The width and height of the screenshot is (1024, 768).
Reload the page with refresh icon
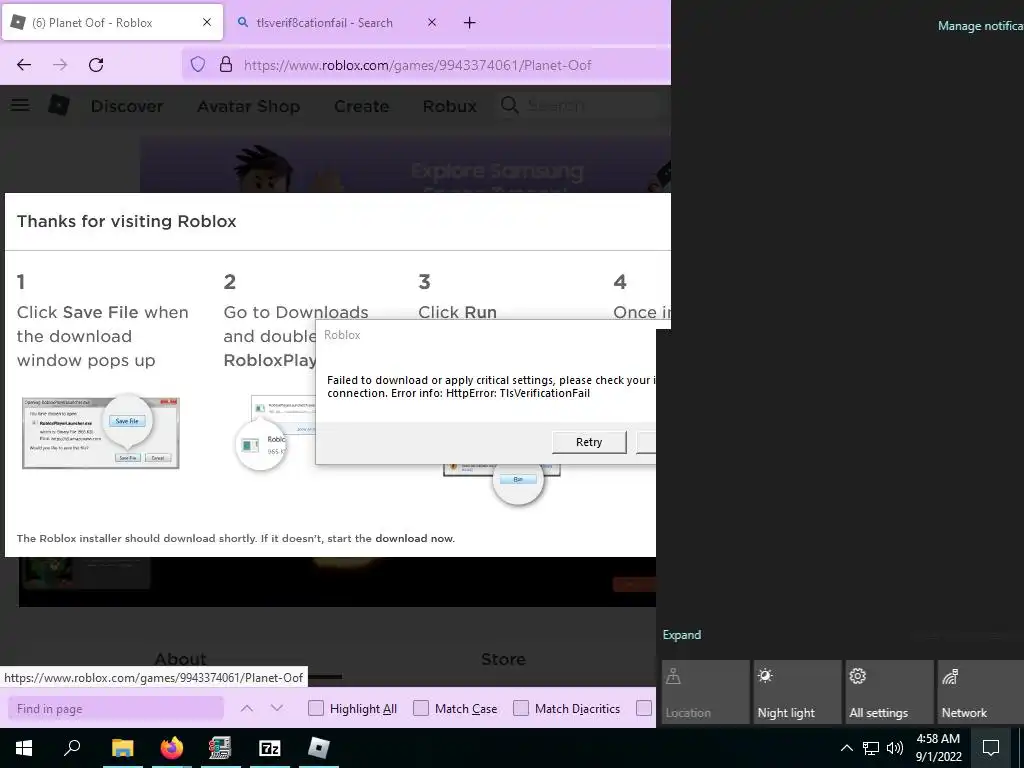96,65
